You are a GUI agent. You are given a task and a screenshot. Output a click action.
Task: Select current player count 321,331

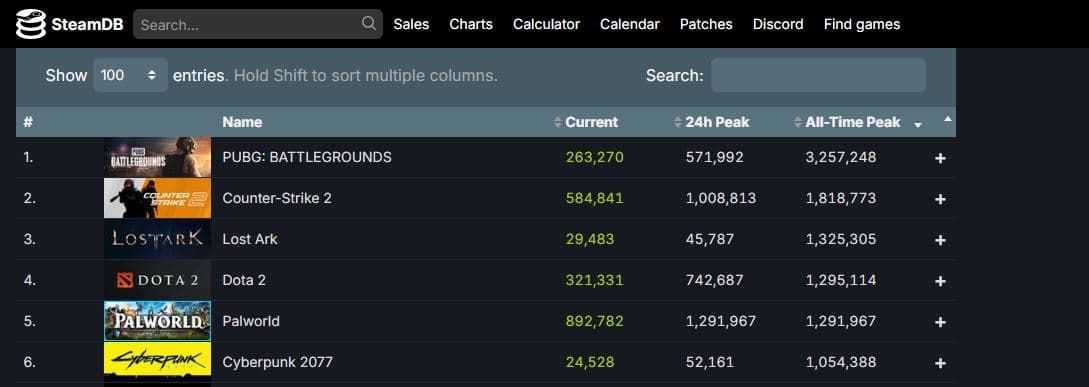(x=595, y=280)
